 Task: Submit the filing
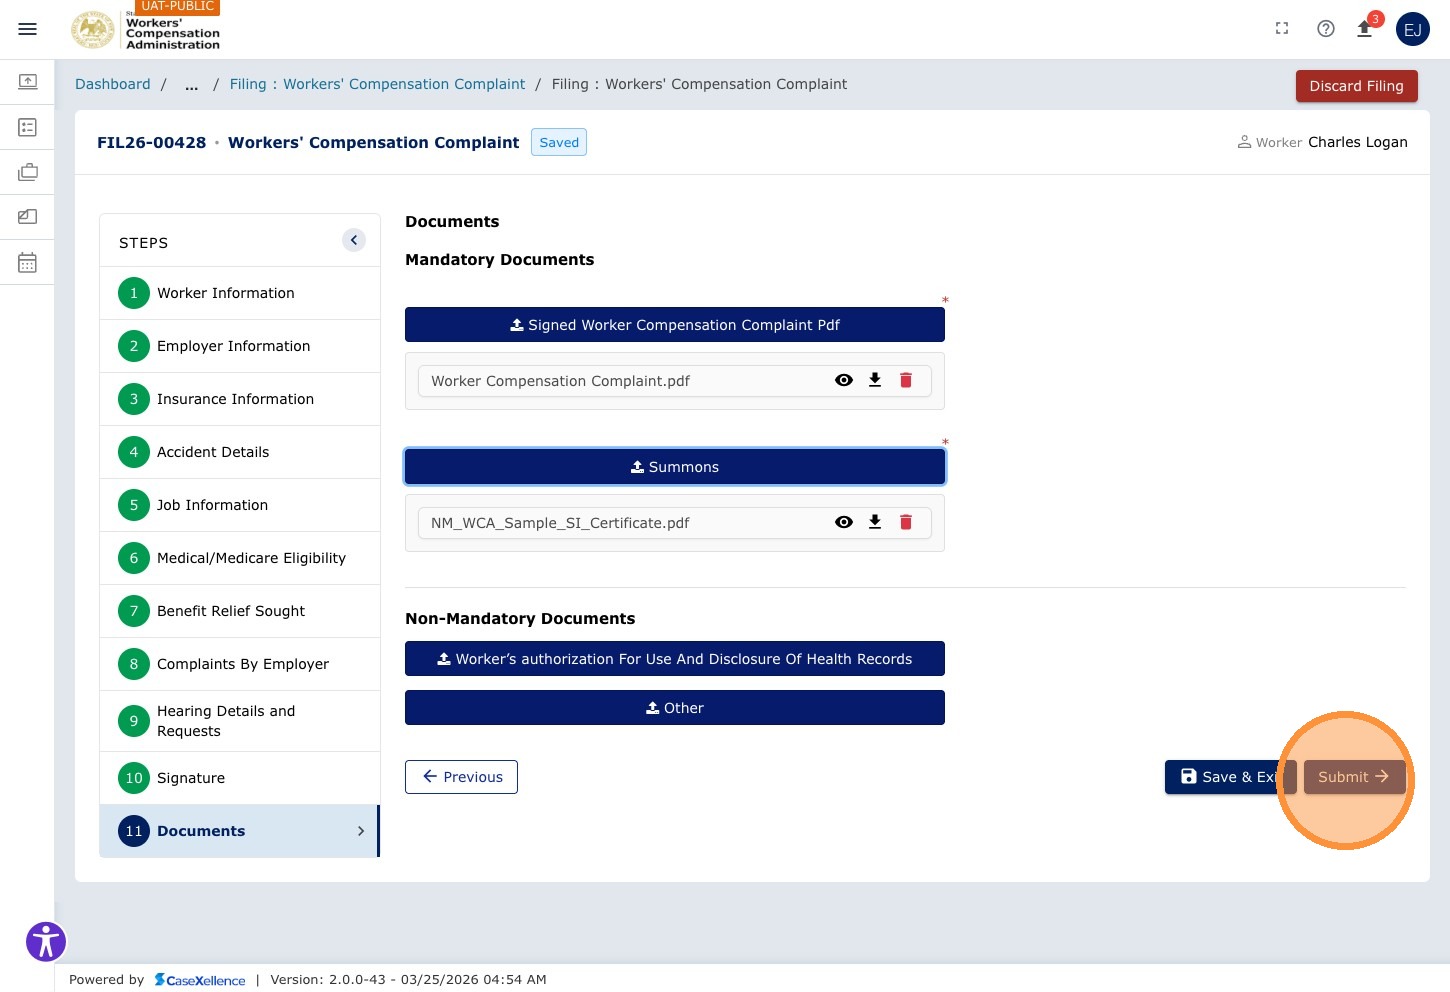coord(1354,777)
